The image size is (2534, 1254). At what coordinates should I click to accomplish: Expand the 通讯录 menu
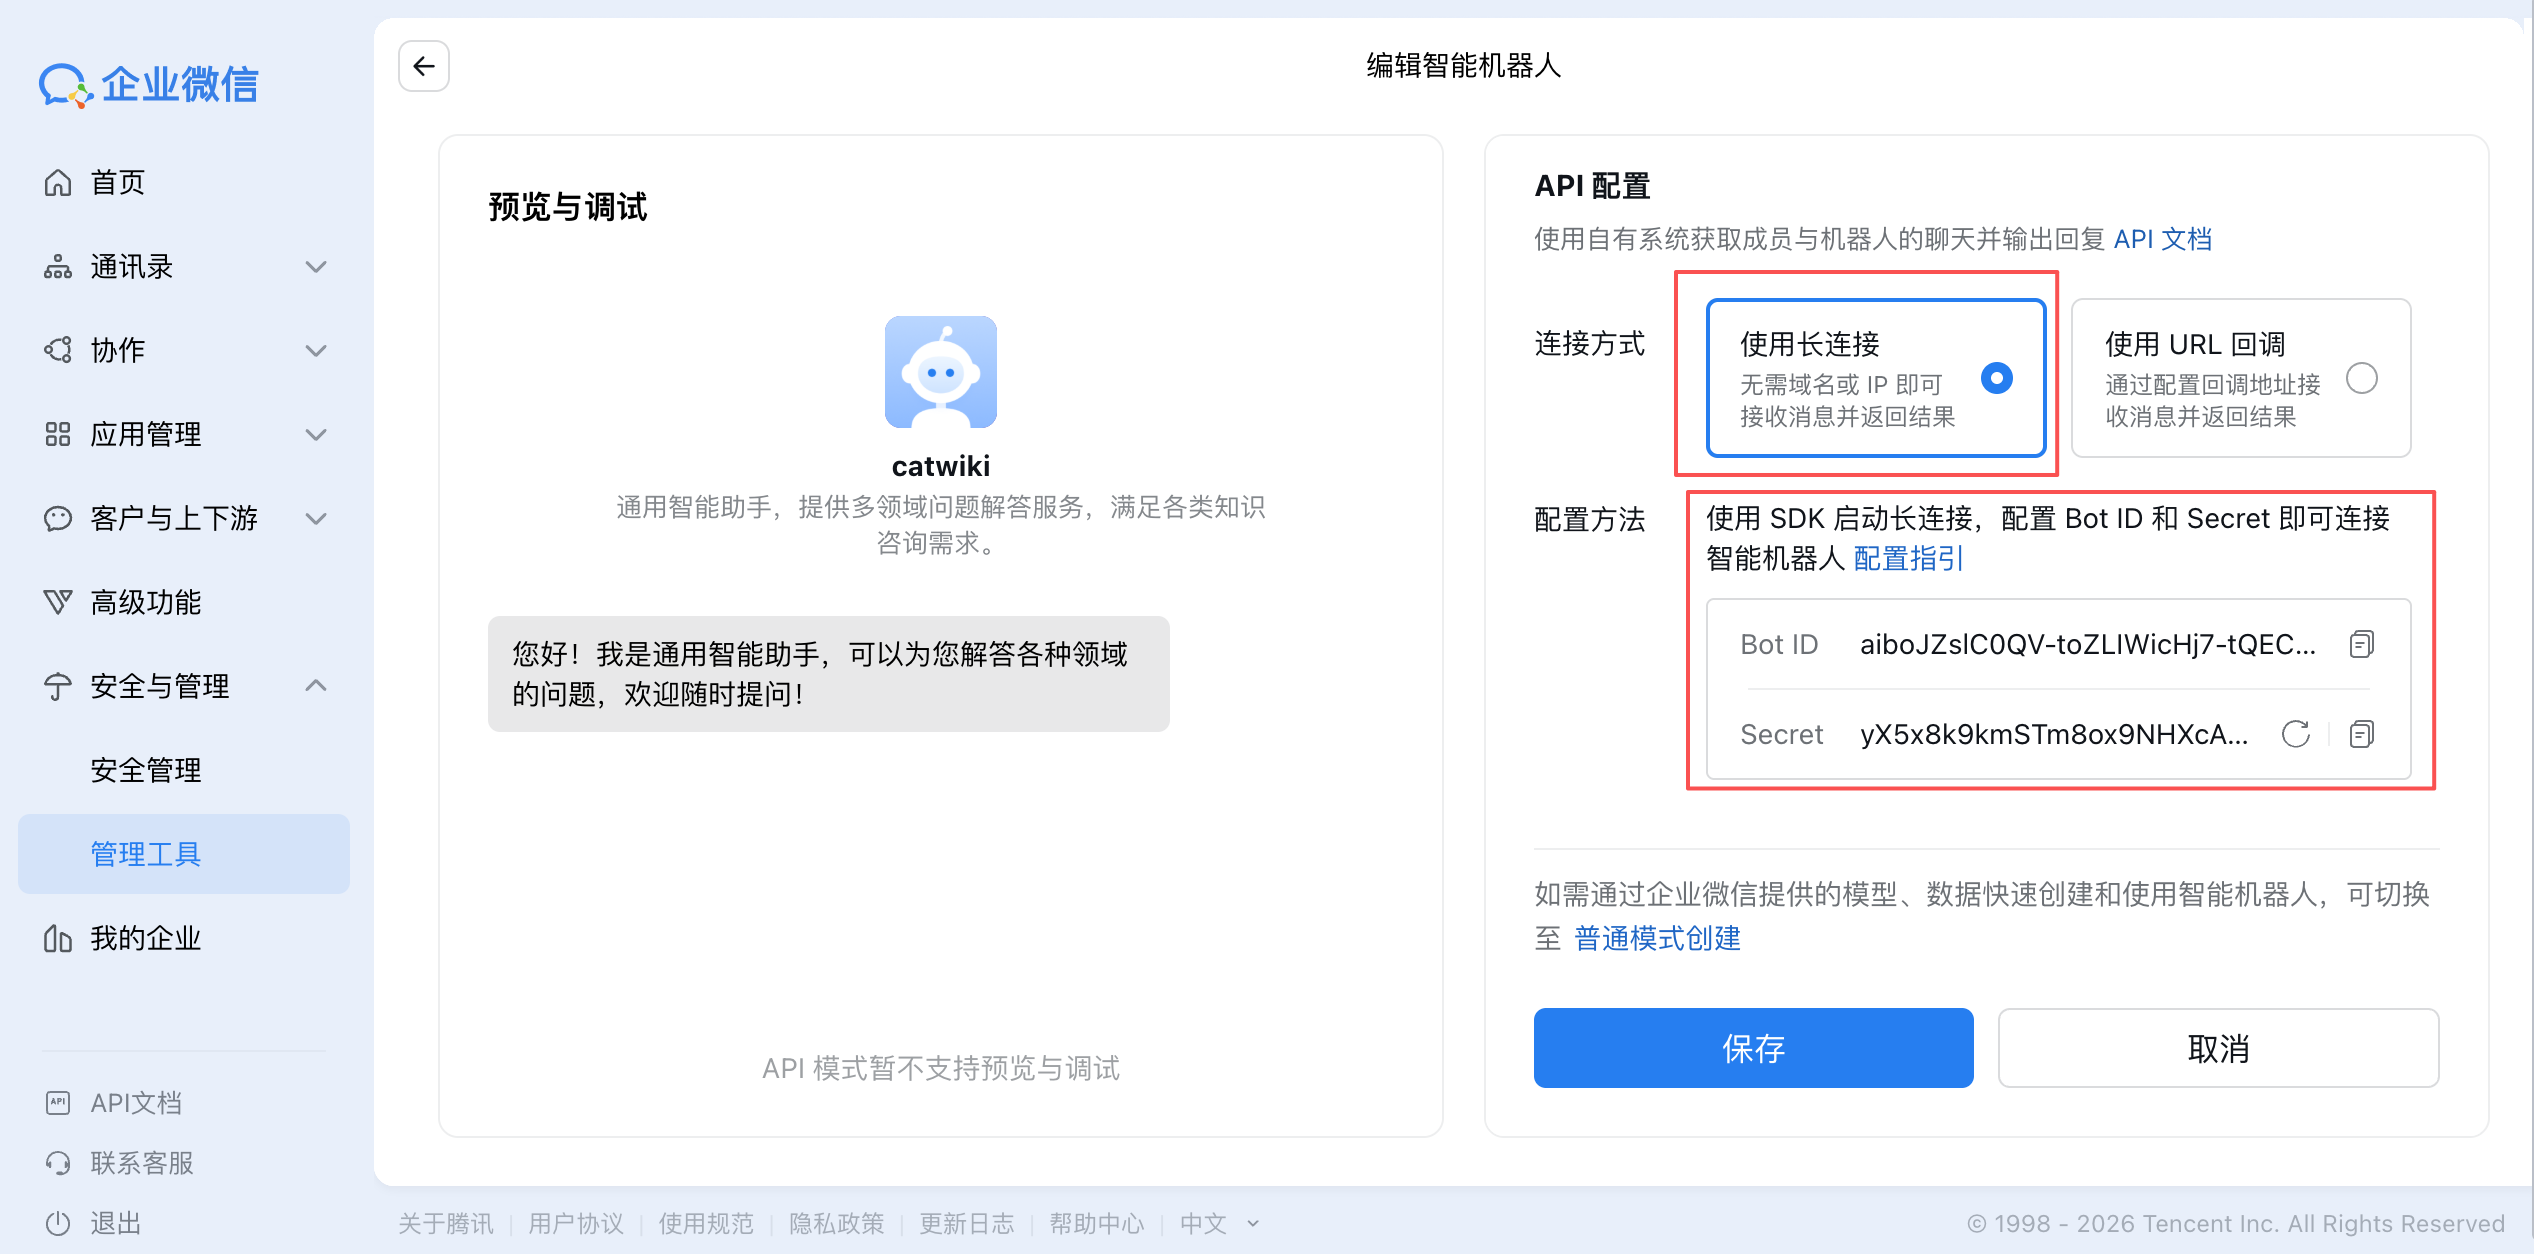tap(316, 267)
